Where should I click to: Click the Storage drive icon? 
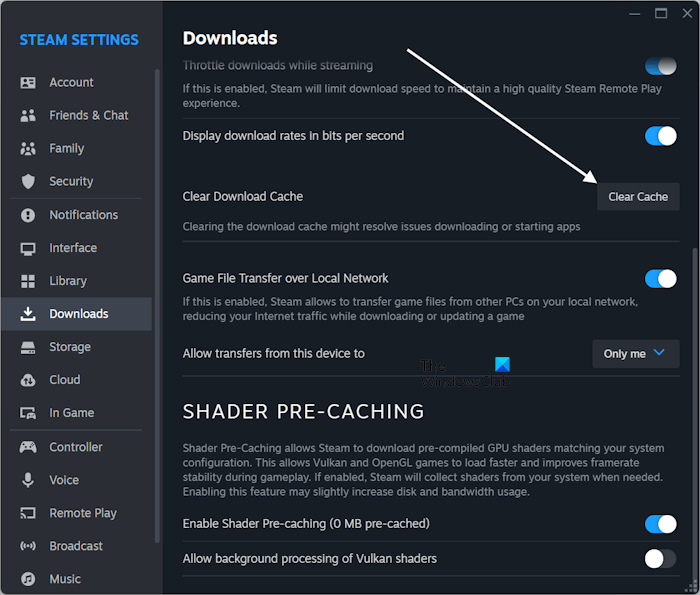click(28, 347)
